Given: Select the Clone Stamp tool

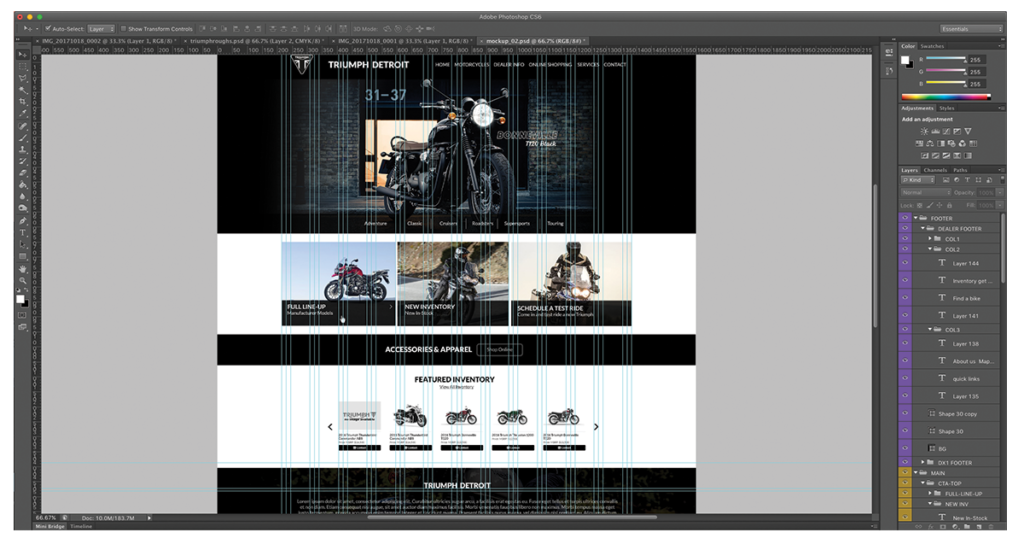Looking at the screenshot, I should pyautogui.click(x=23, y=150).
